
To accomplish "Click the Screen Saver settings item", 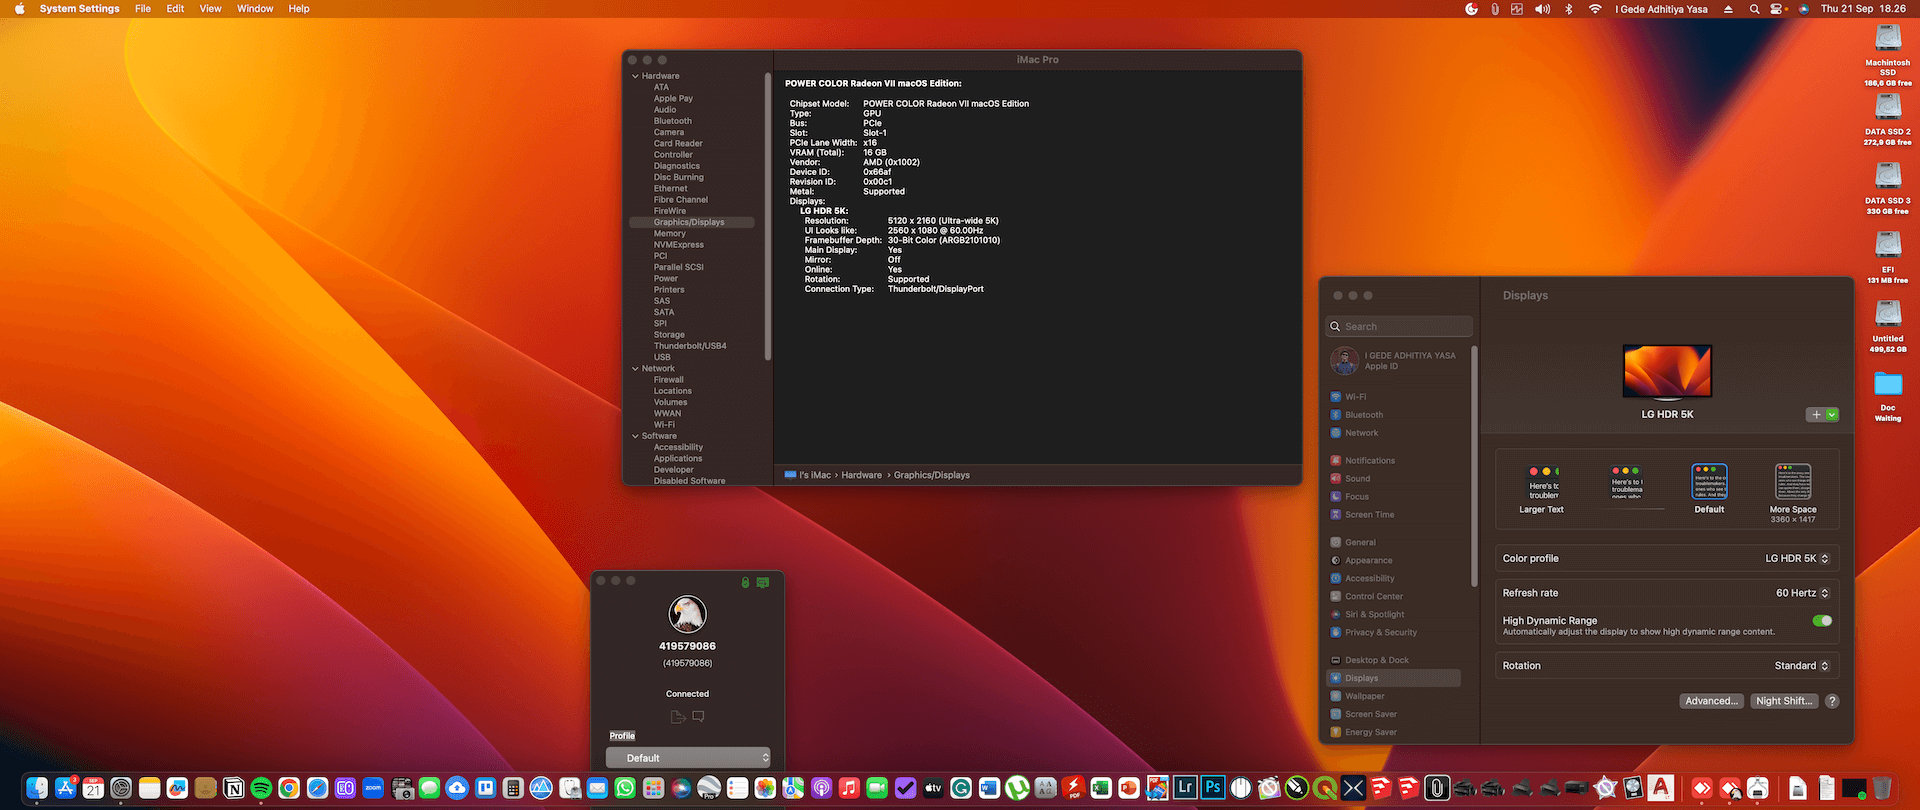I will (x=1394, y=714).
